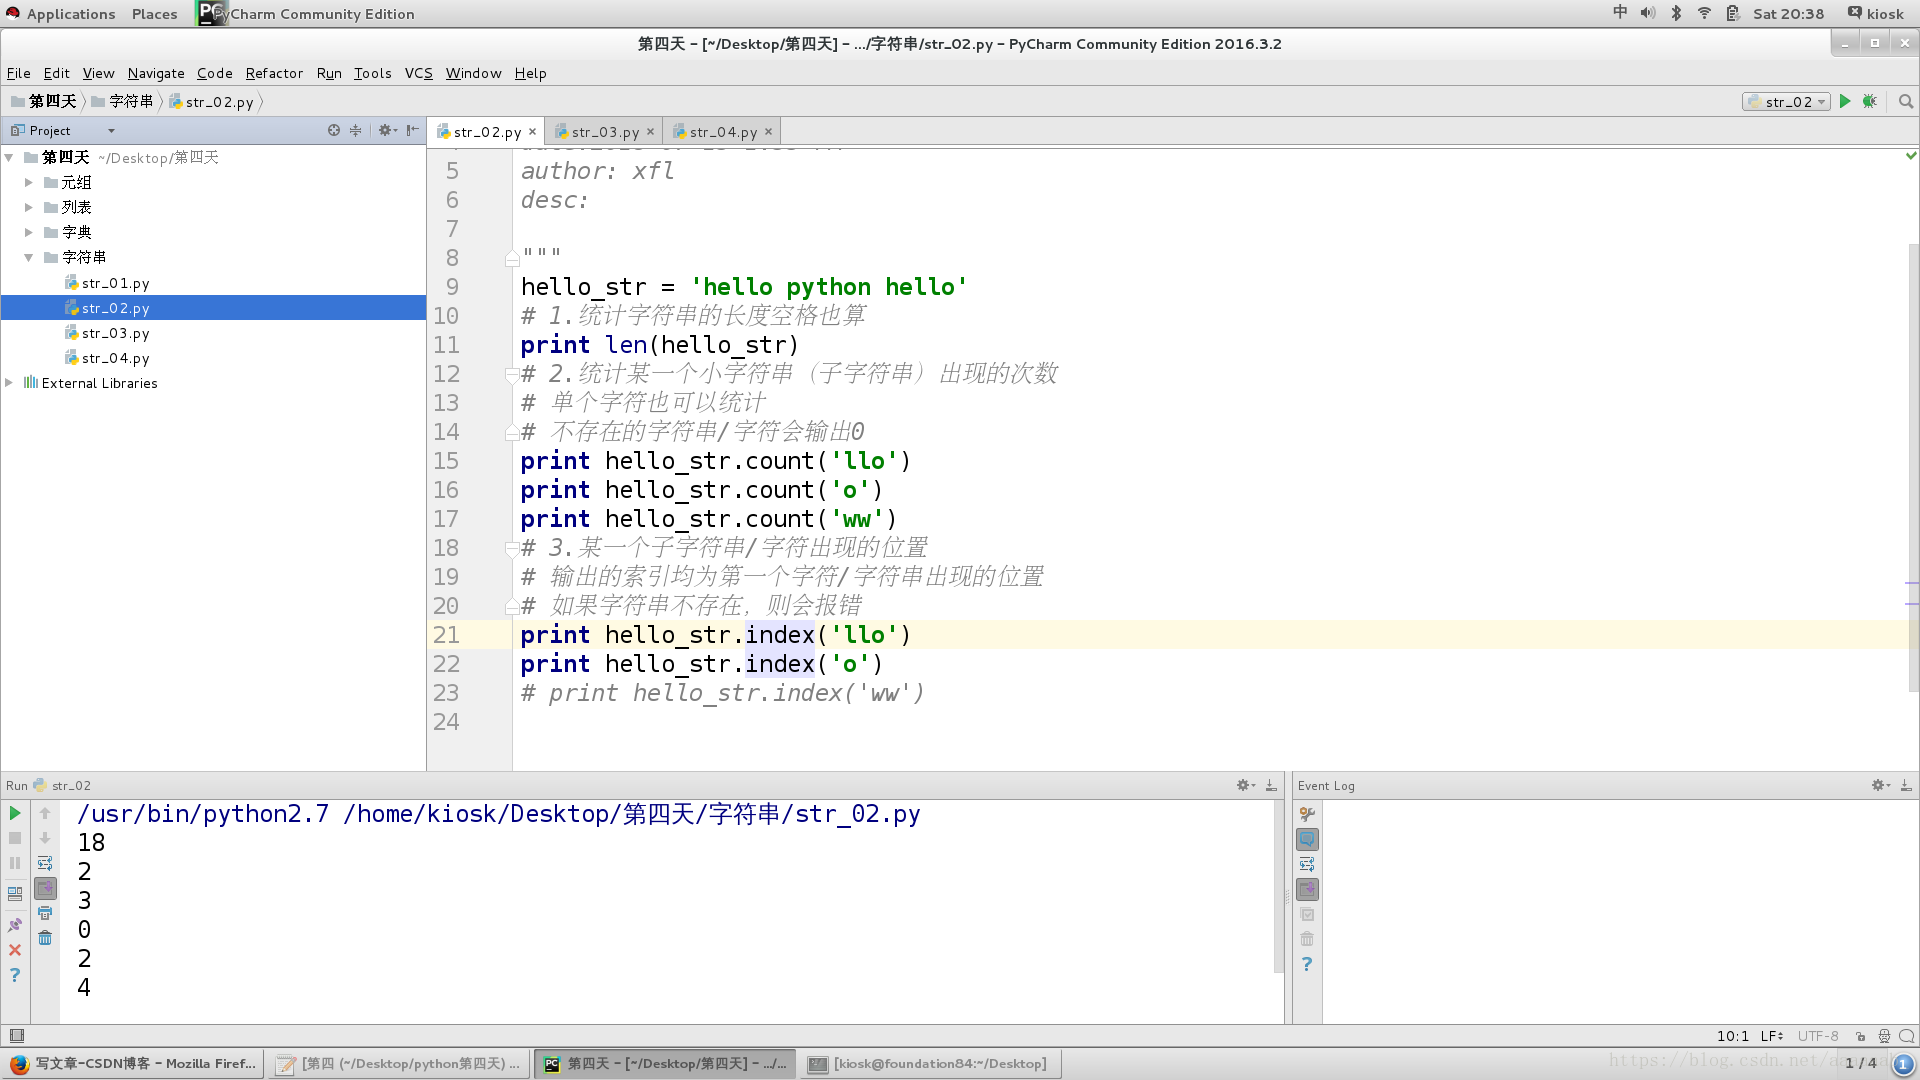
Task: Close the str_02.py editor tab
Action: pyautogui.click(x=533, y=132)
